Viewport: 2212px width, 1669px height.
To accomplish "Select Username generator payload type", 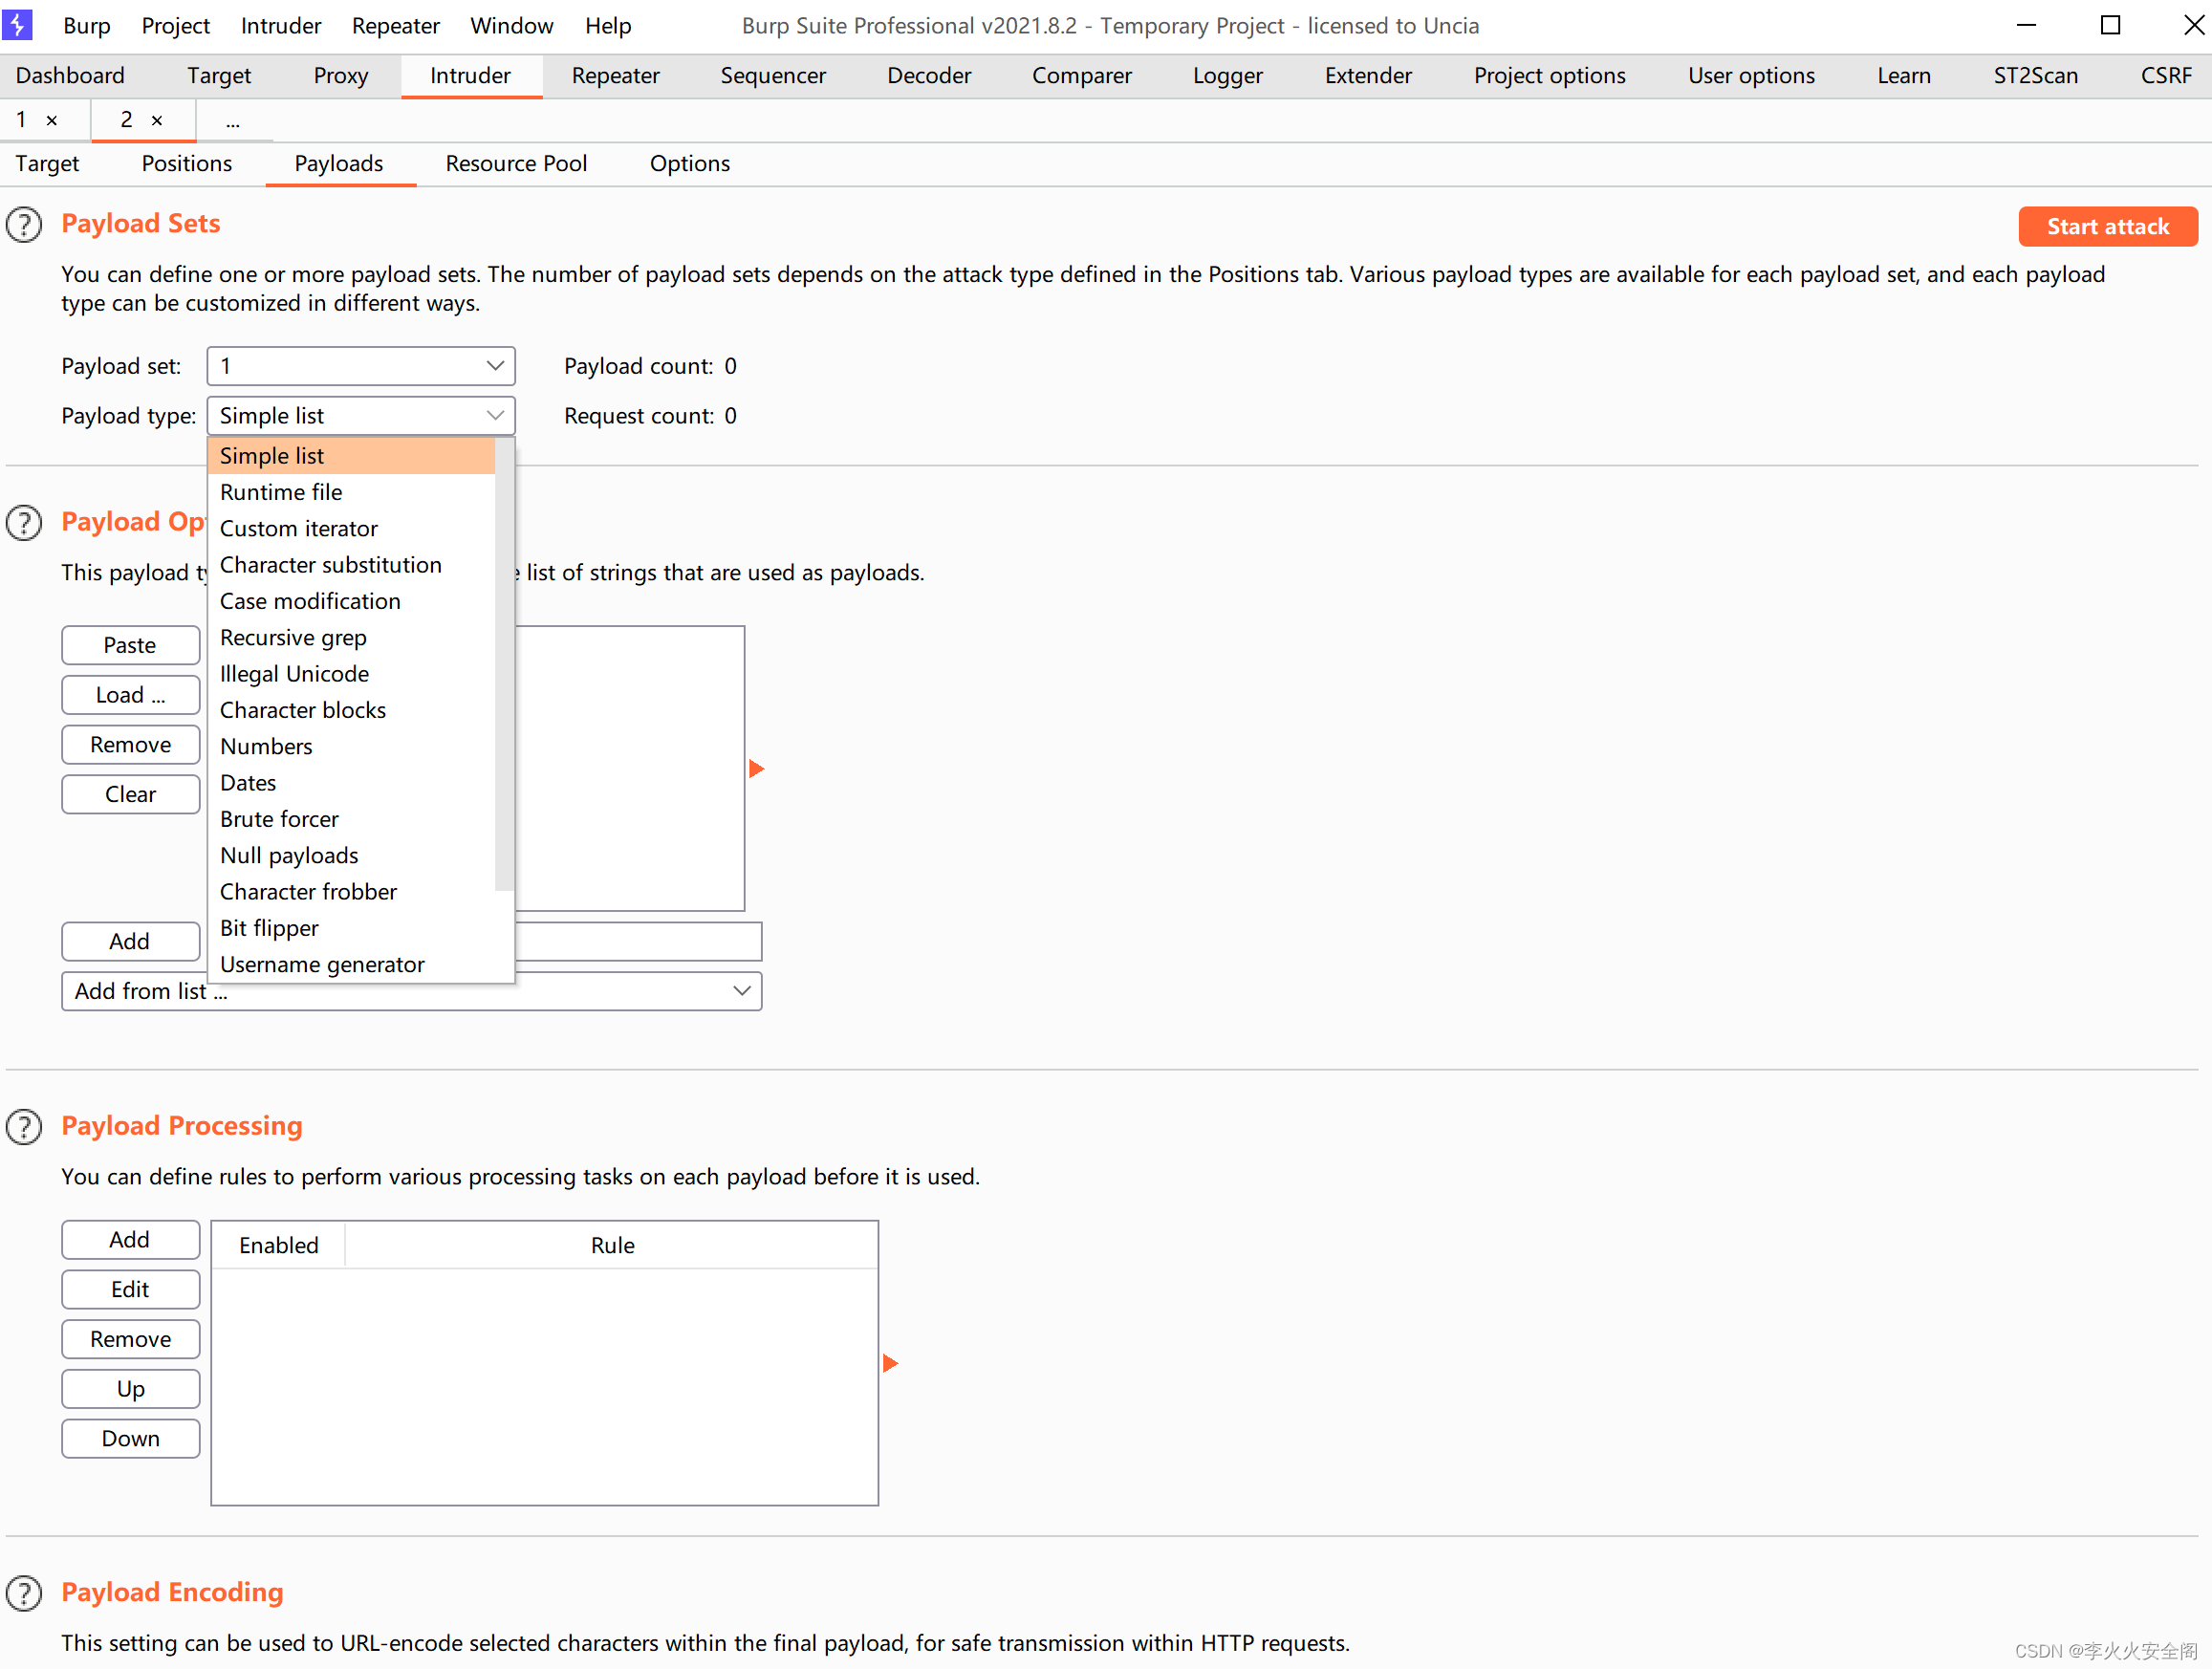I will click(x=351, y=964).
